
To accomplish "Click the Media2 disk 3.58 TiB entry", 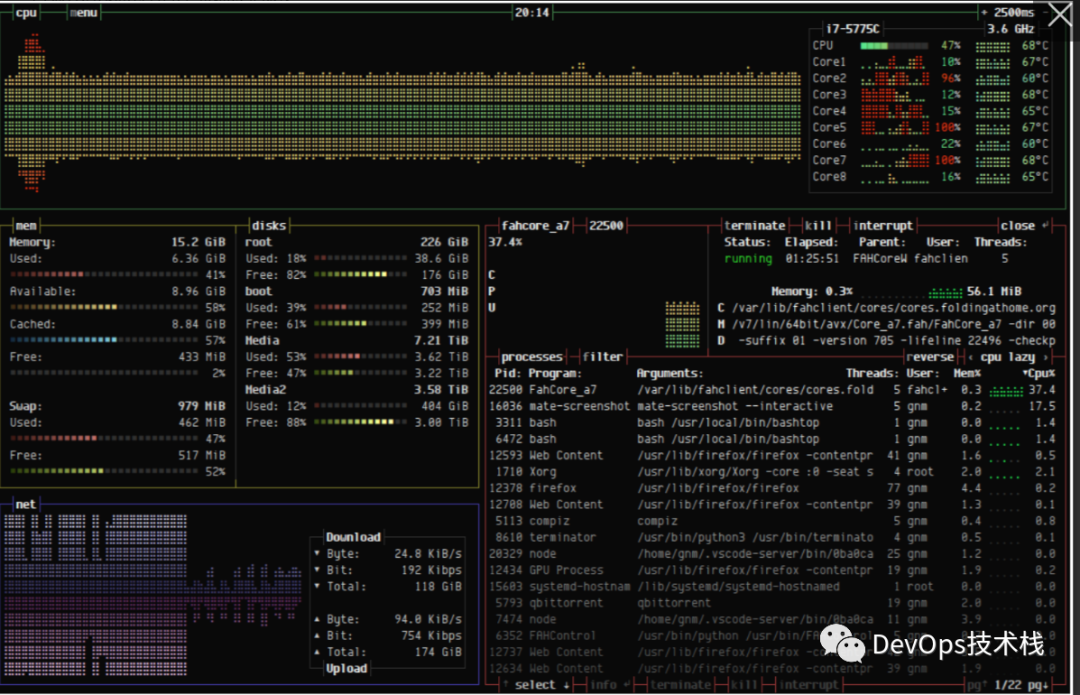I will coord(356,390).
